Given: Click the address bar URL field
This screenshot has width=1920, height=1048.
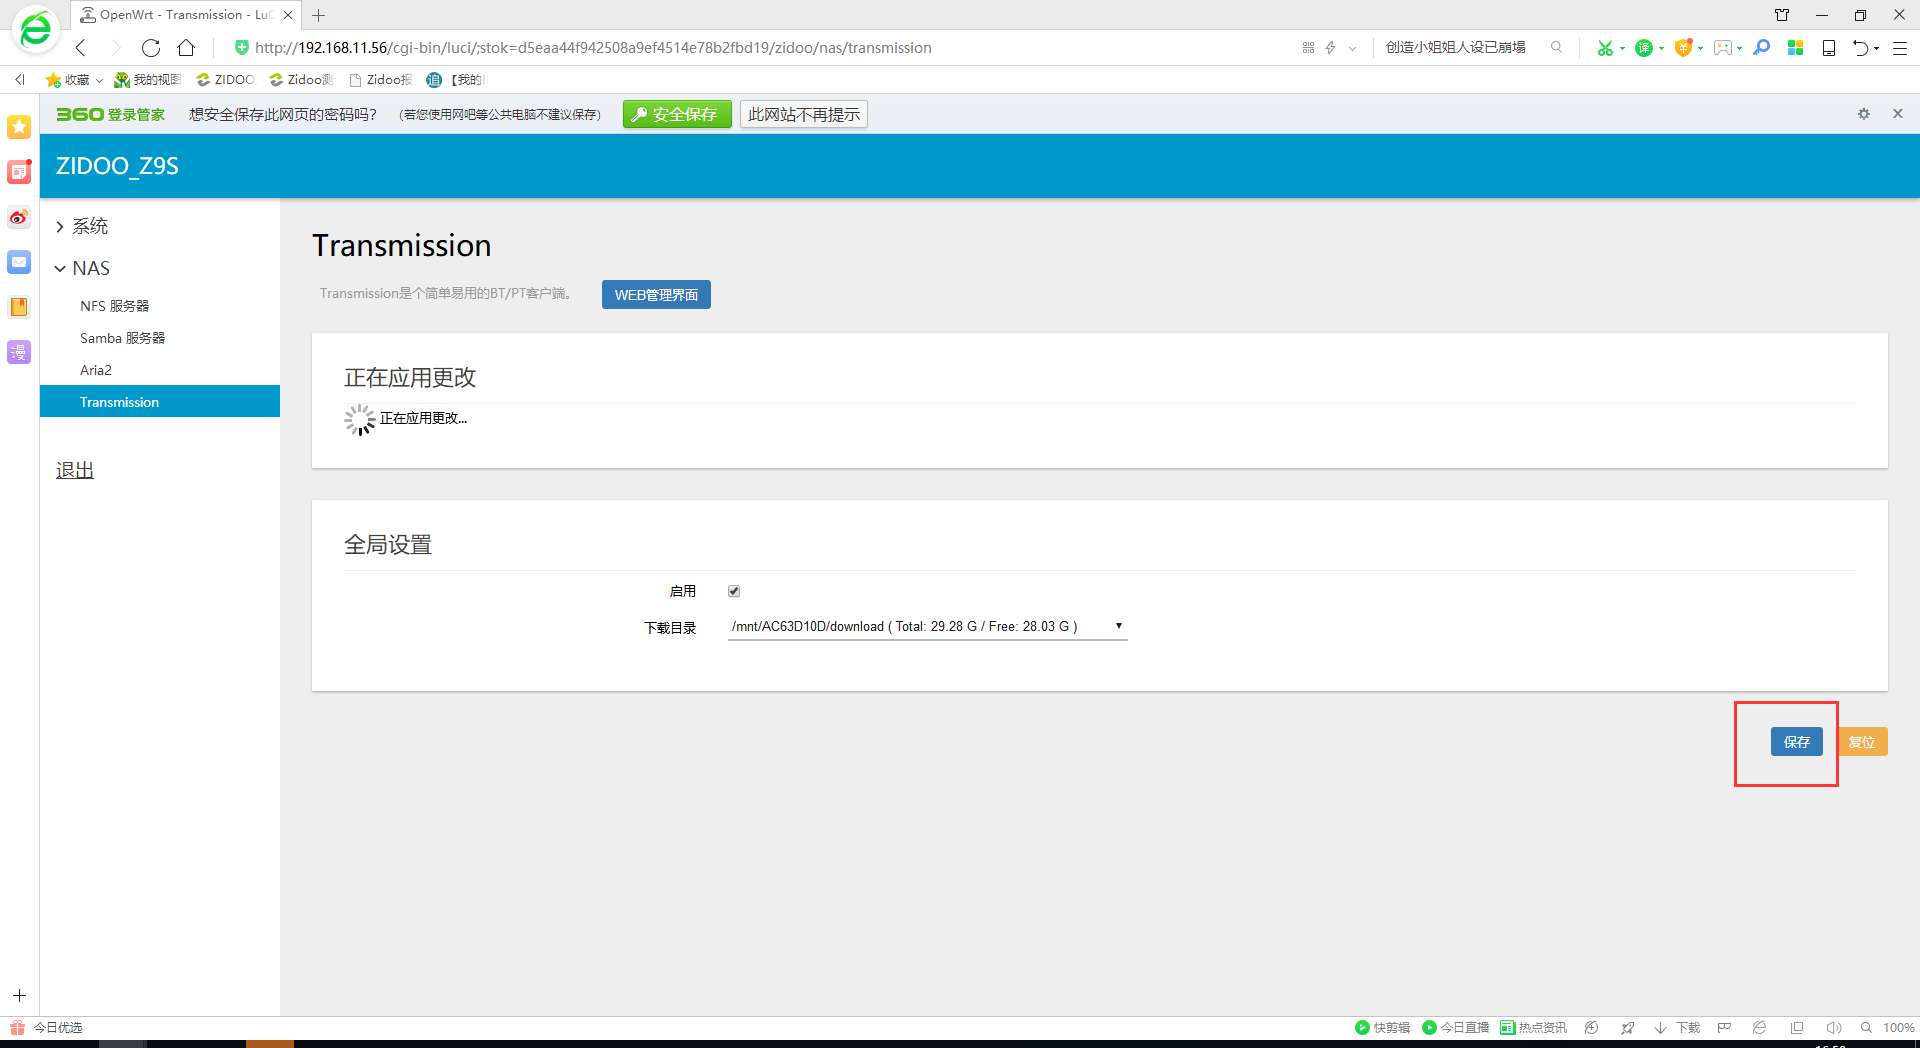Looking at the screenshot, I should coord(593,48).
